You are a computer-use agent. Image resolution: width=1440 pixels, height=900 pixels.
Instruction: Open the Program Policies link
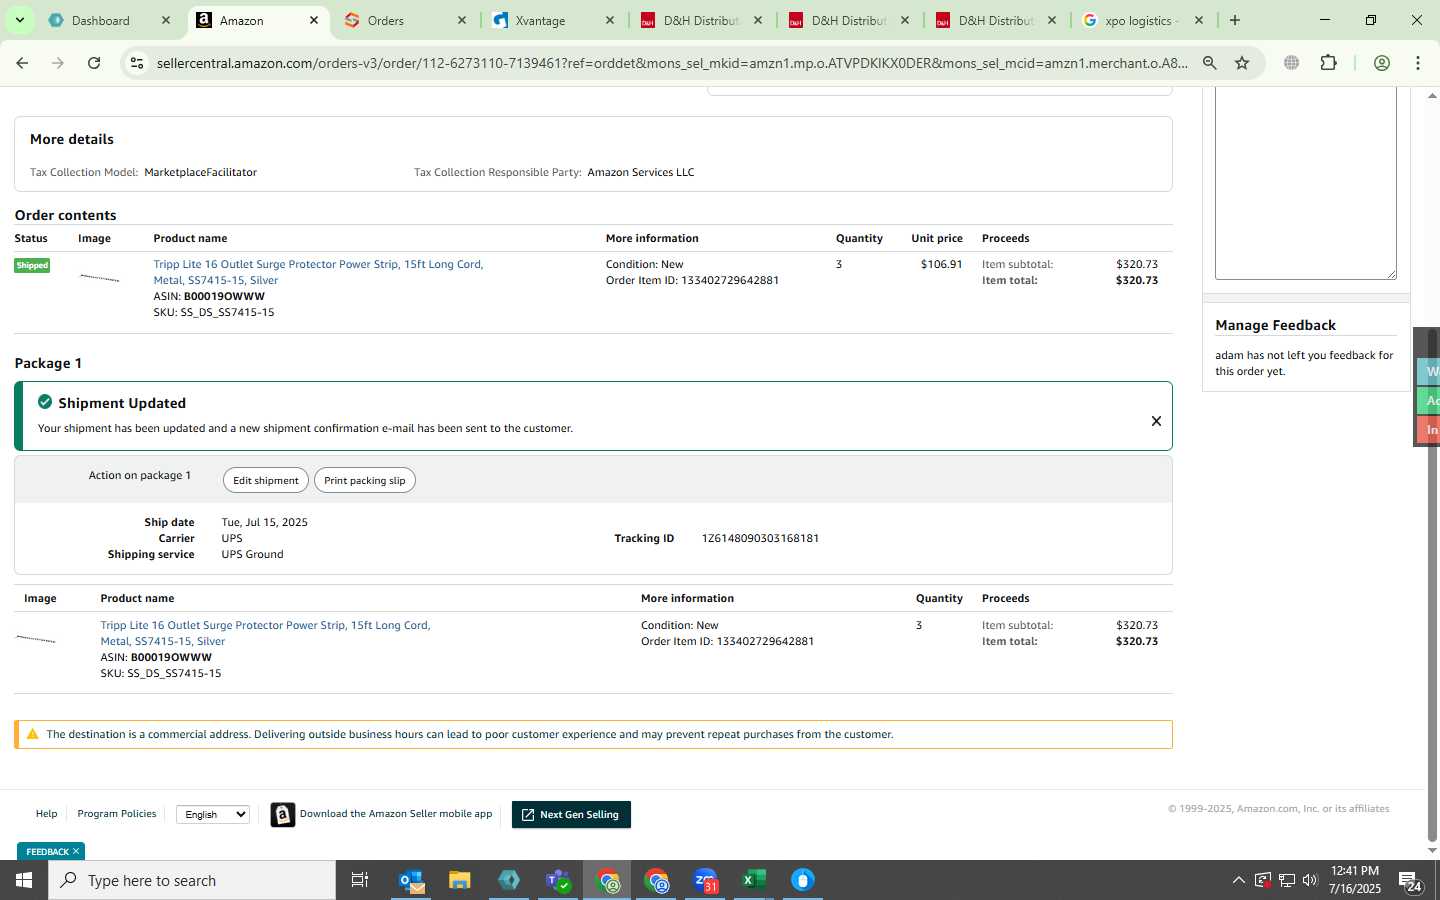[117, 814]
